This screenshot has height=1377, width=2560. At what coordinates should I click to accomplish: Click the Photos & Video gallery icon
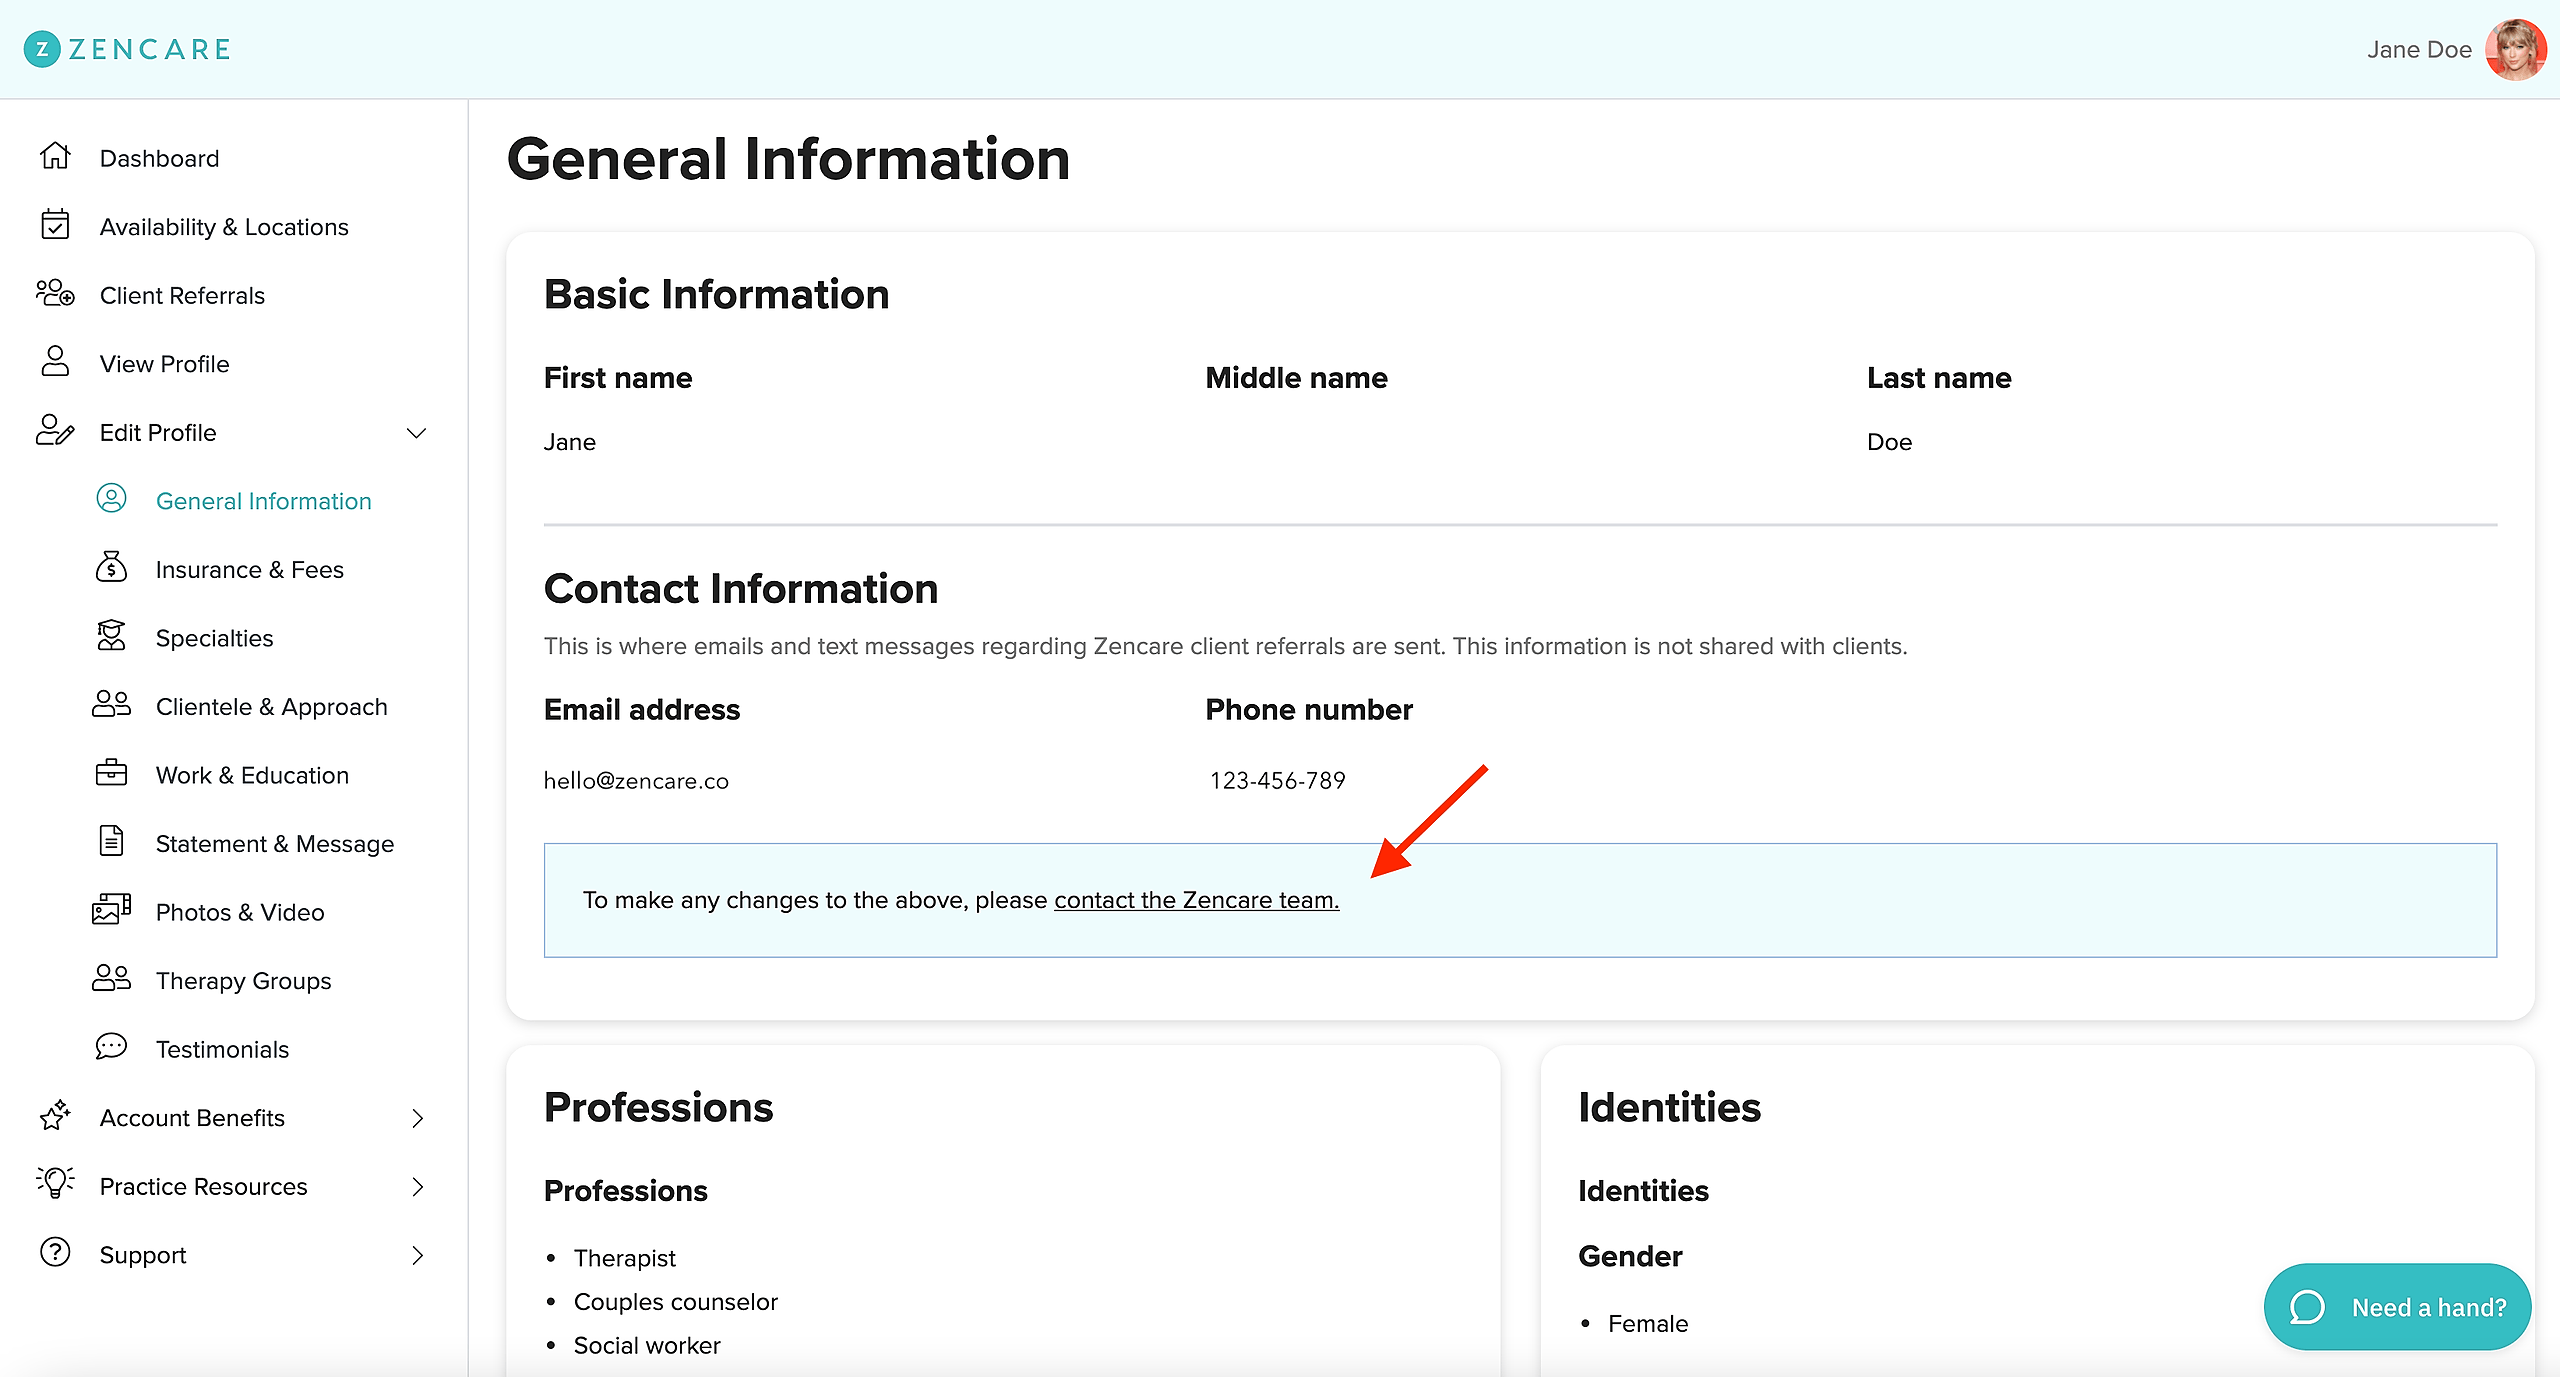[x=111, y=911]
